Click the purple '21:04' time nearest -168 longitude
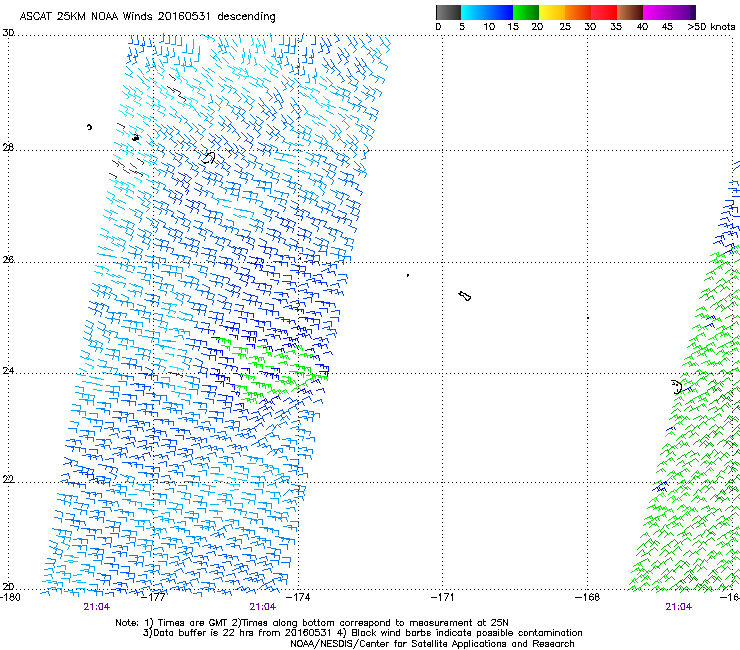Screen dimensions: 740x650 [679, 607]
